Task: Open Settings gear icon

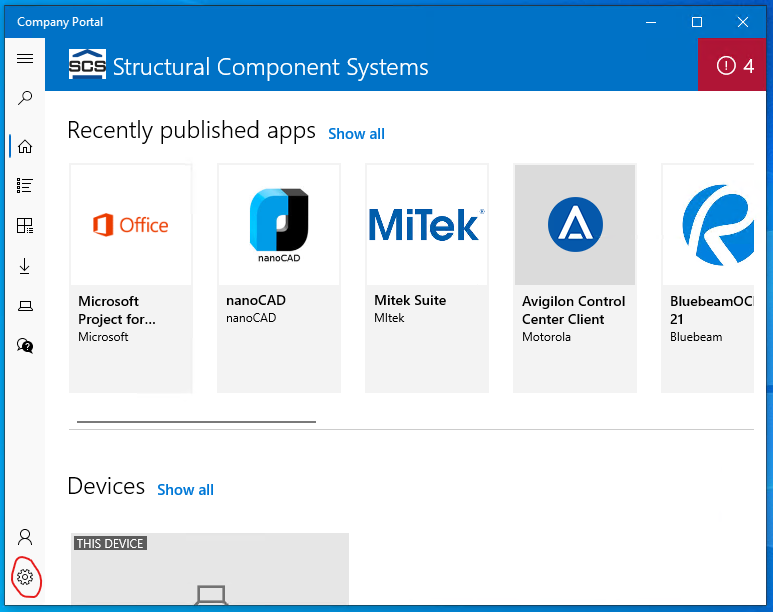Action: tap(25, 577)
